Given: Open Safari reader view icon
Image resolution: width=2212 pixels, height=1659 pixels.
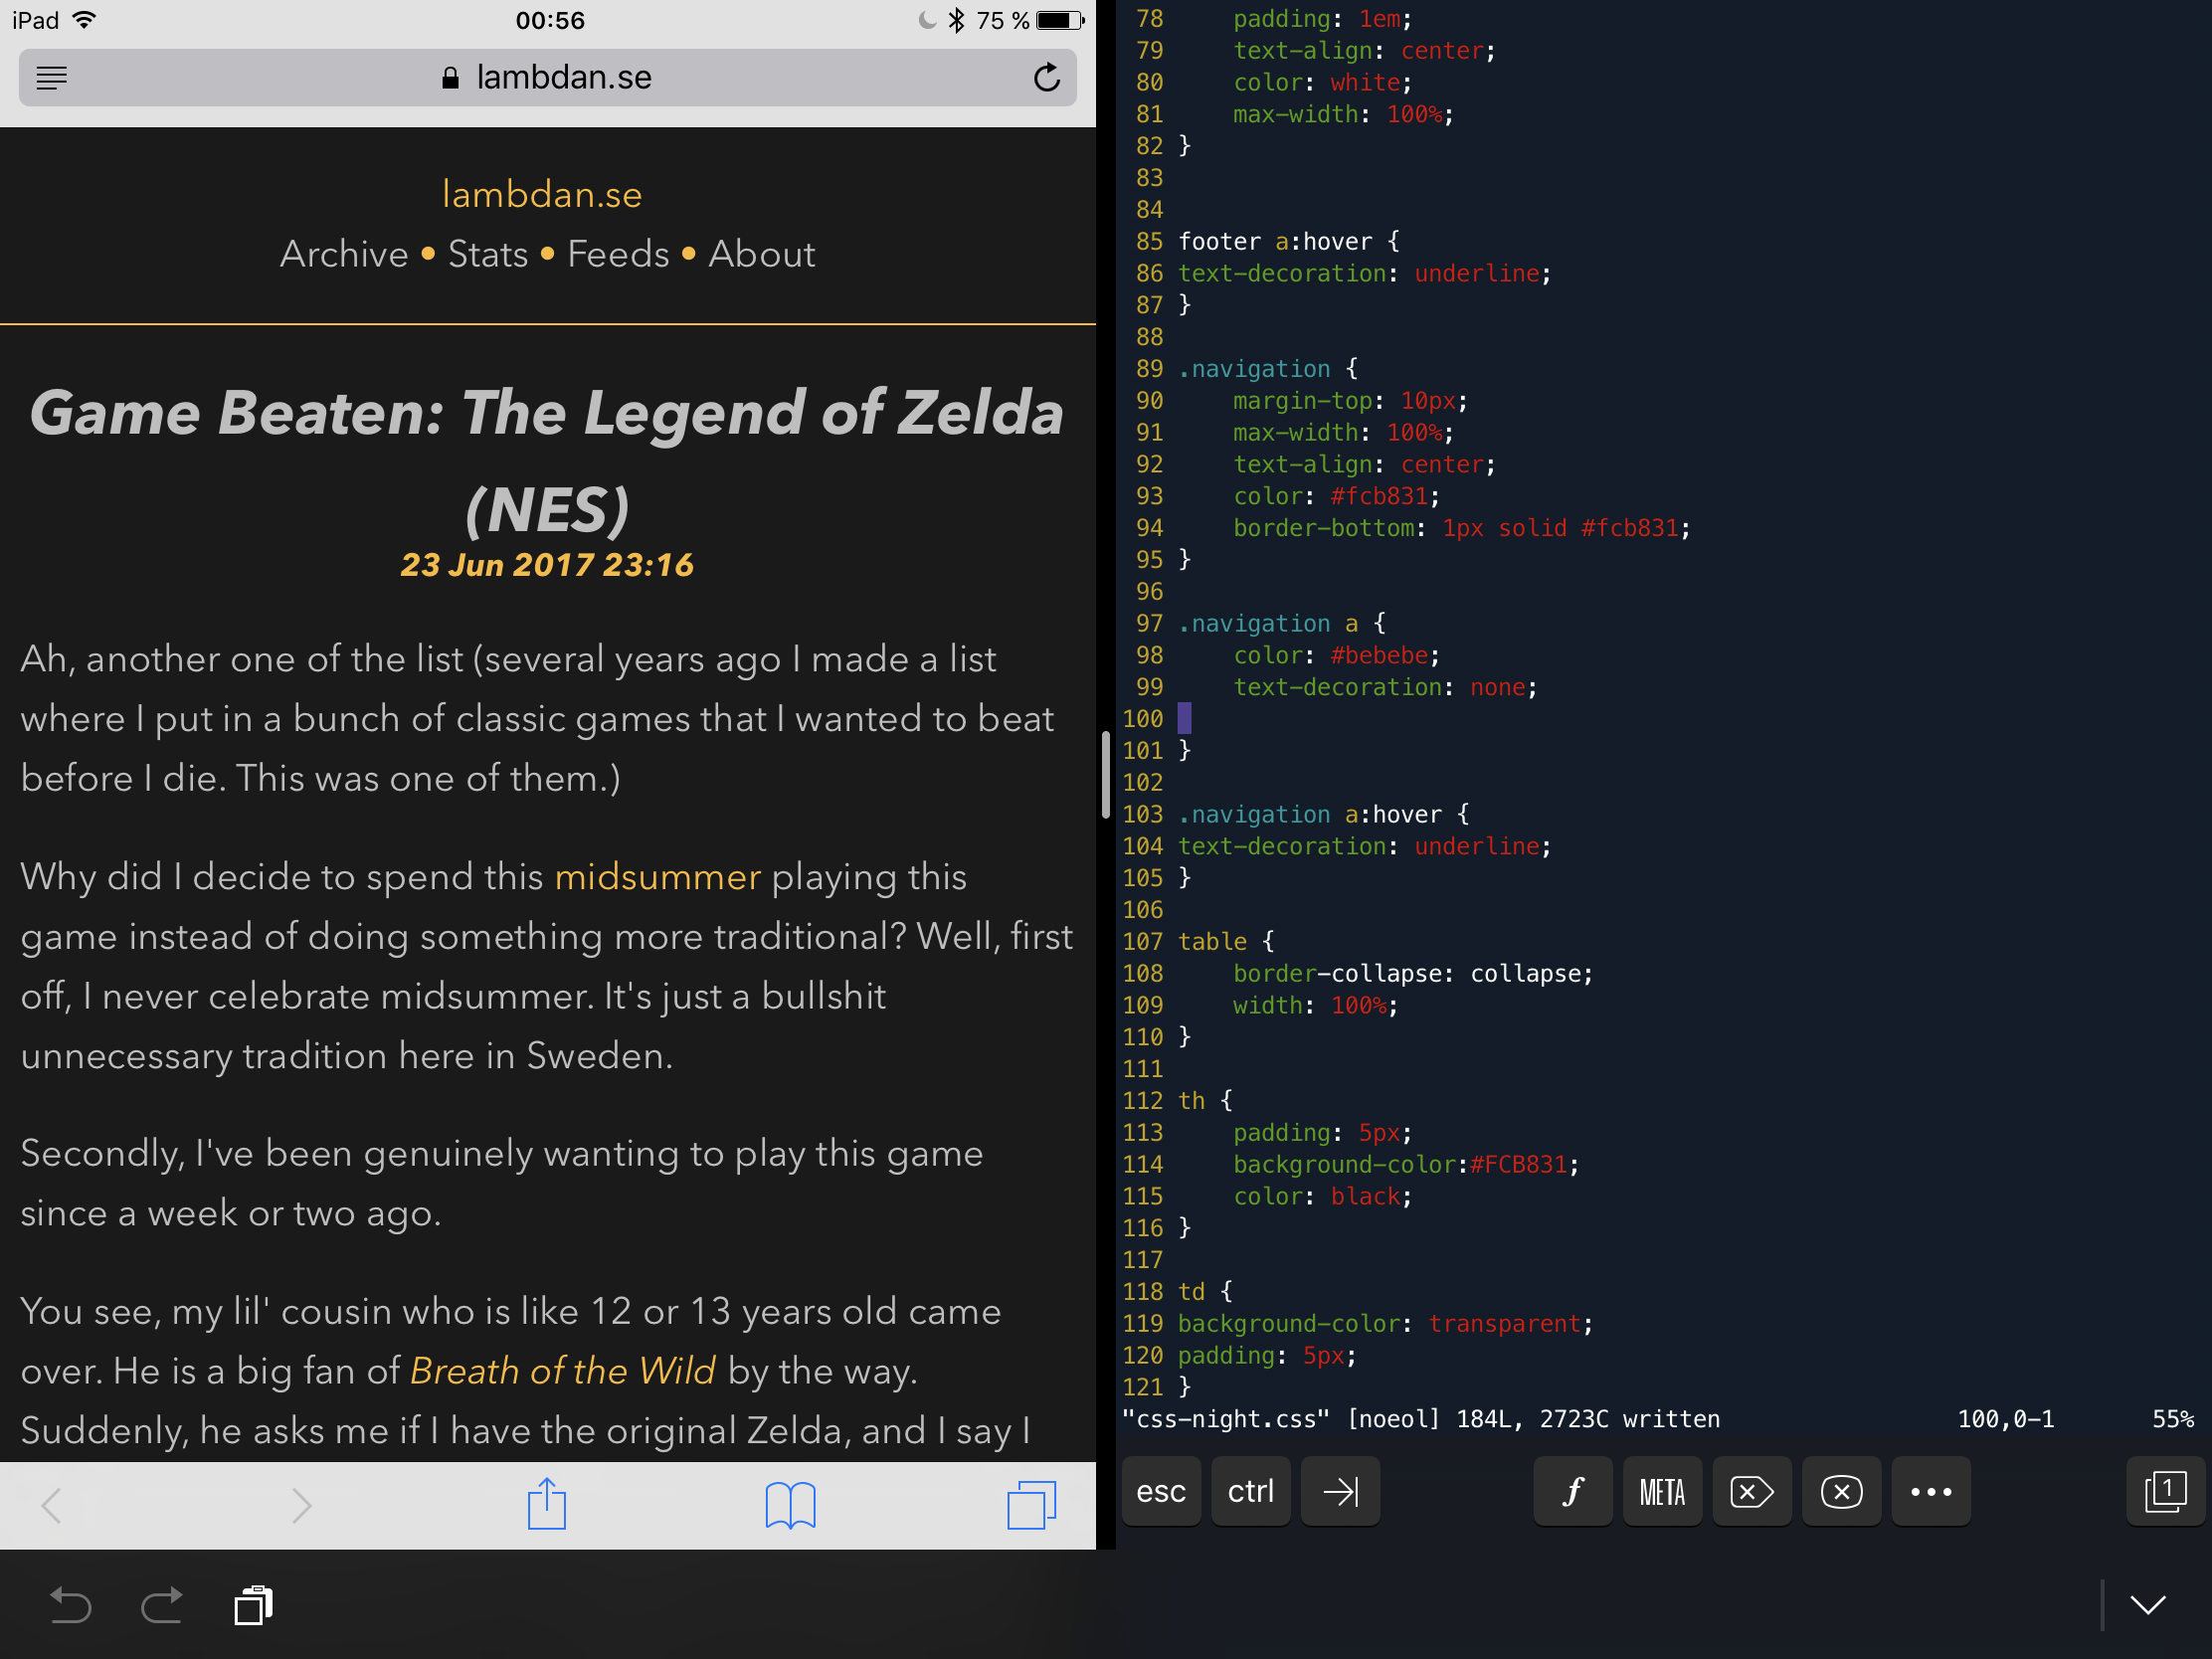Looking at the screenshot, I should (x=52, y=78).
